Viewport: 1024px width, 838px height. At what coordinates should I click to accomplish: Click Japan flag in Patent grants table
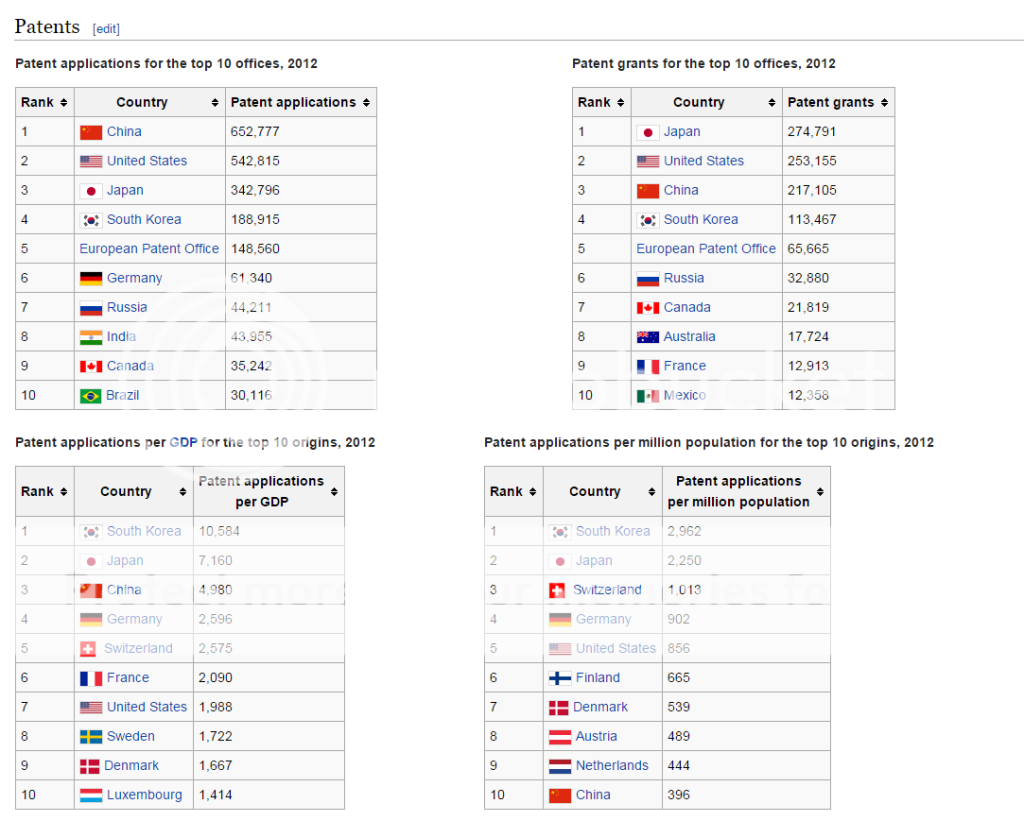[x=648, y=133]
